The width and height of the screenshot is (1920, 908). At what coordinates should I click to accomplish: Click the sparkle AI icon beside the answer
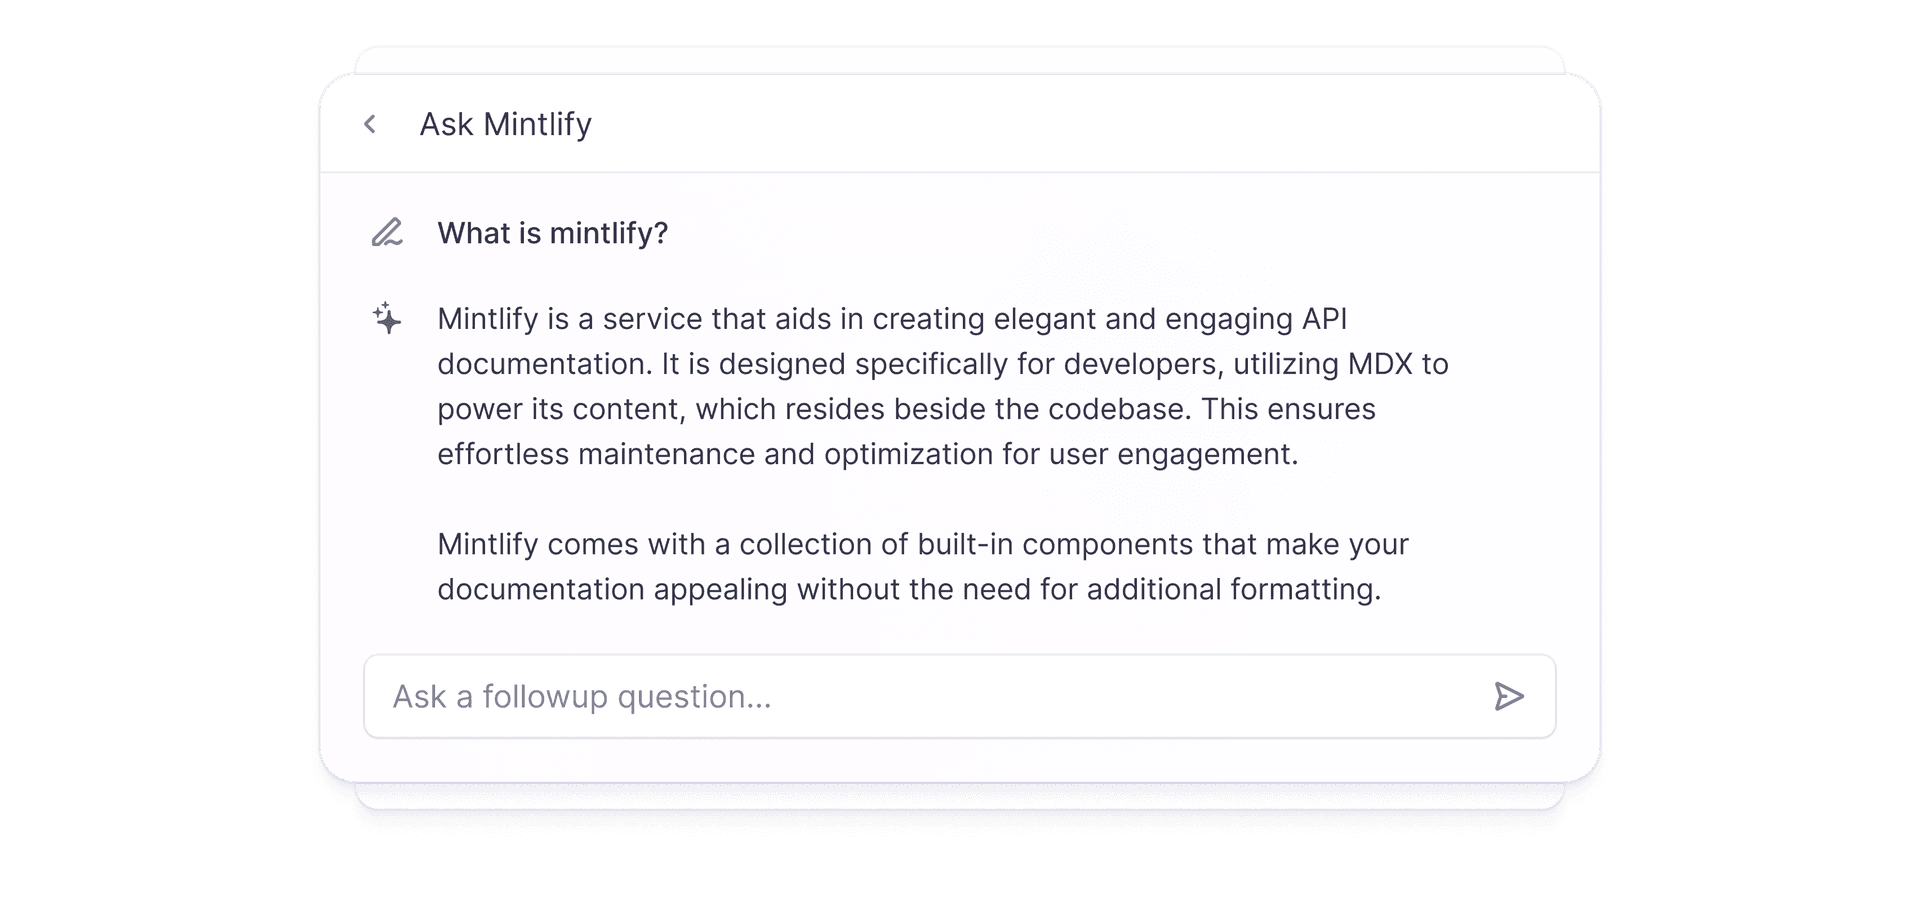point(387,318)
